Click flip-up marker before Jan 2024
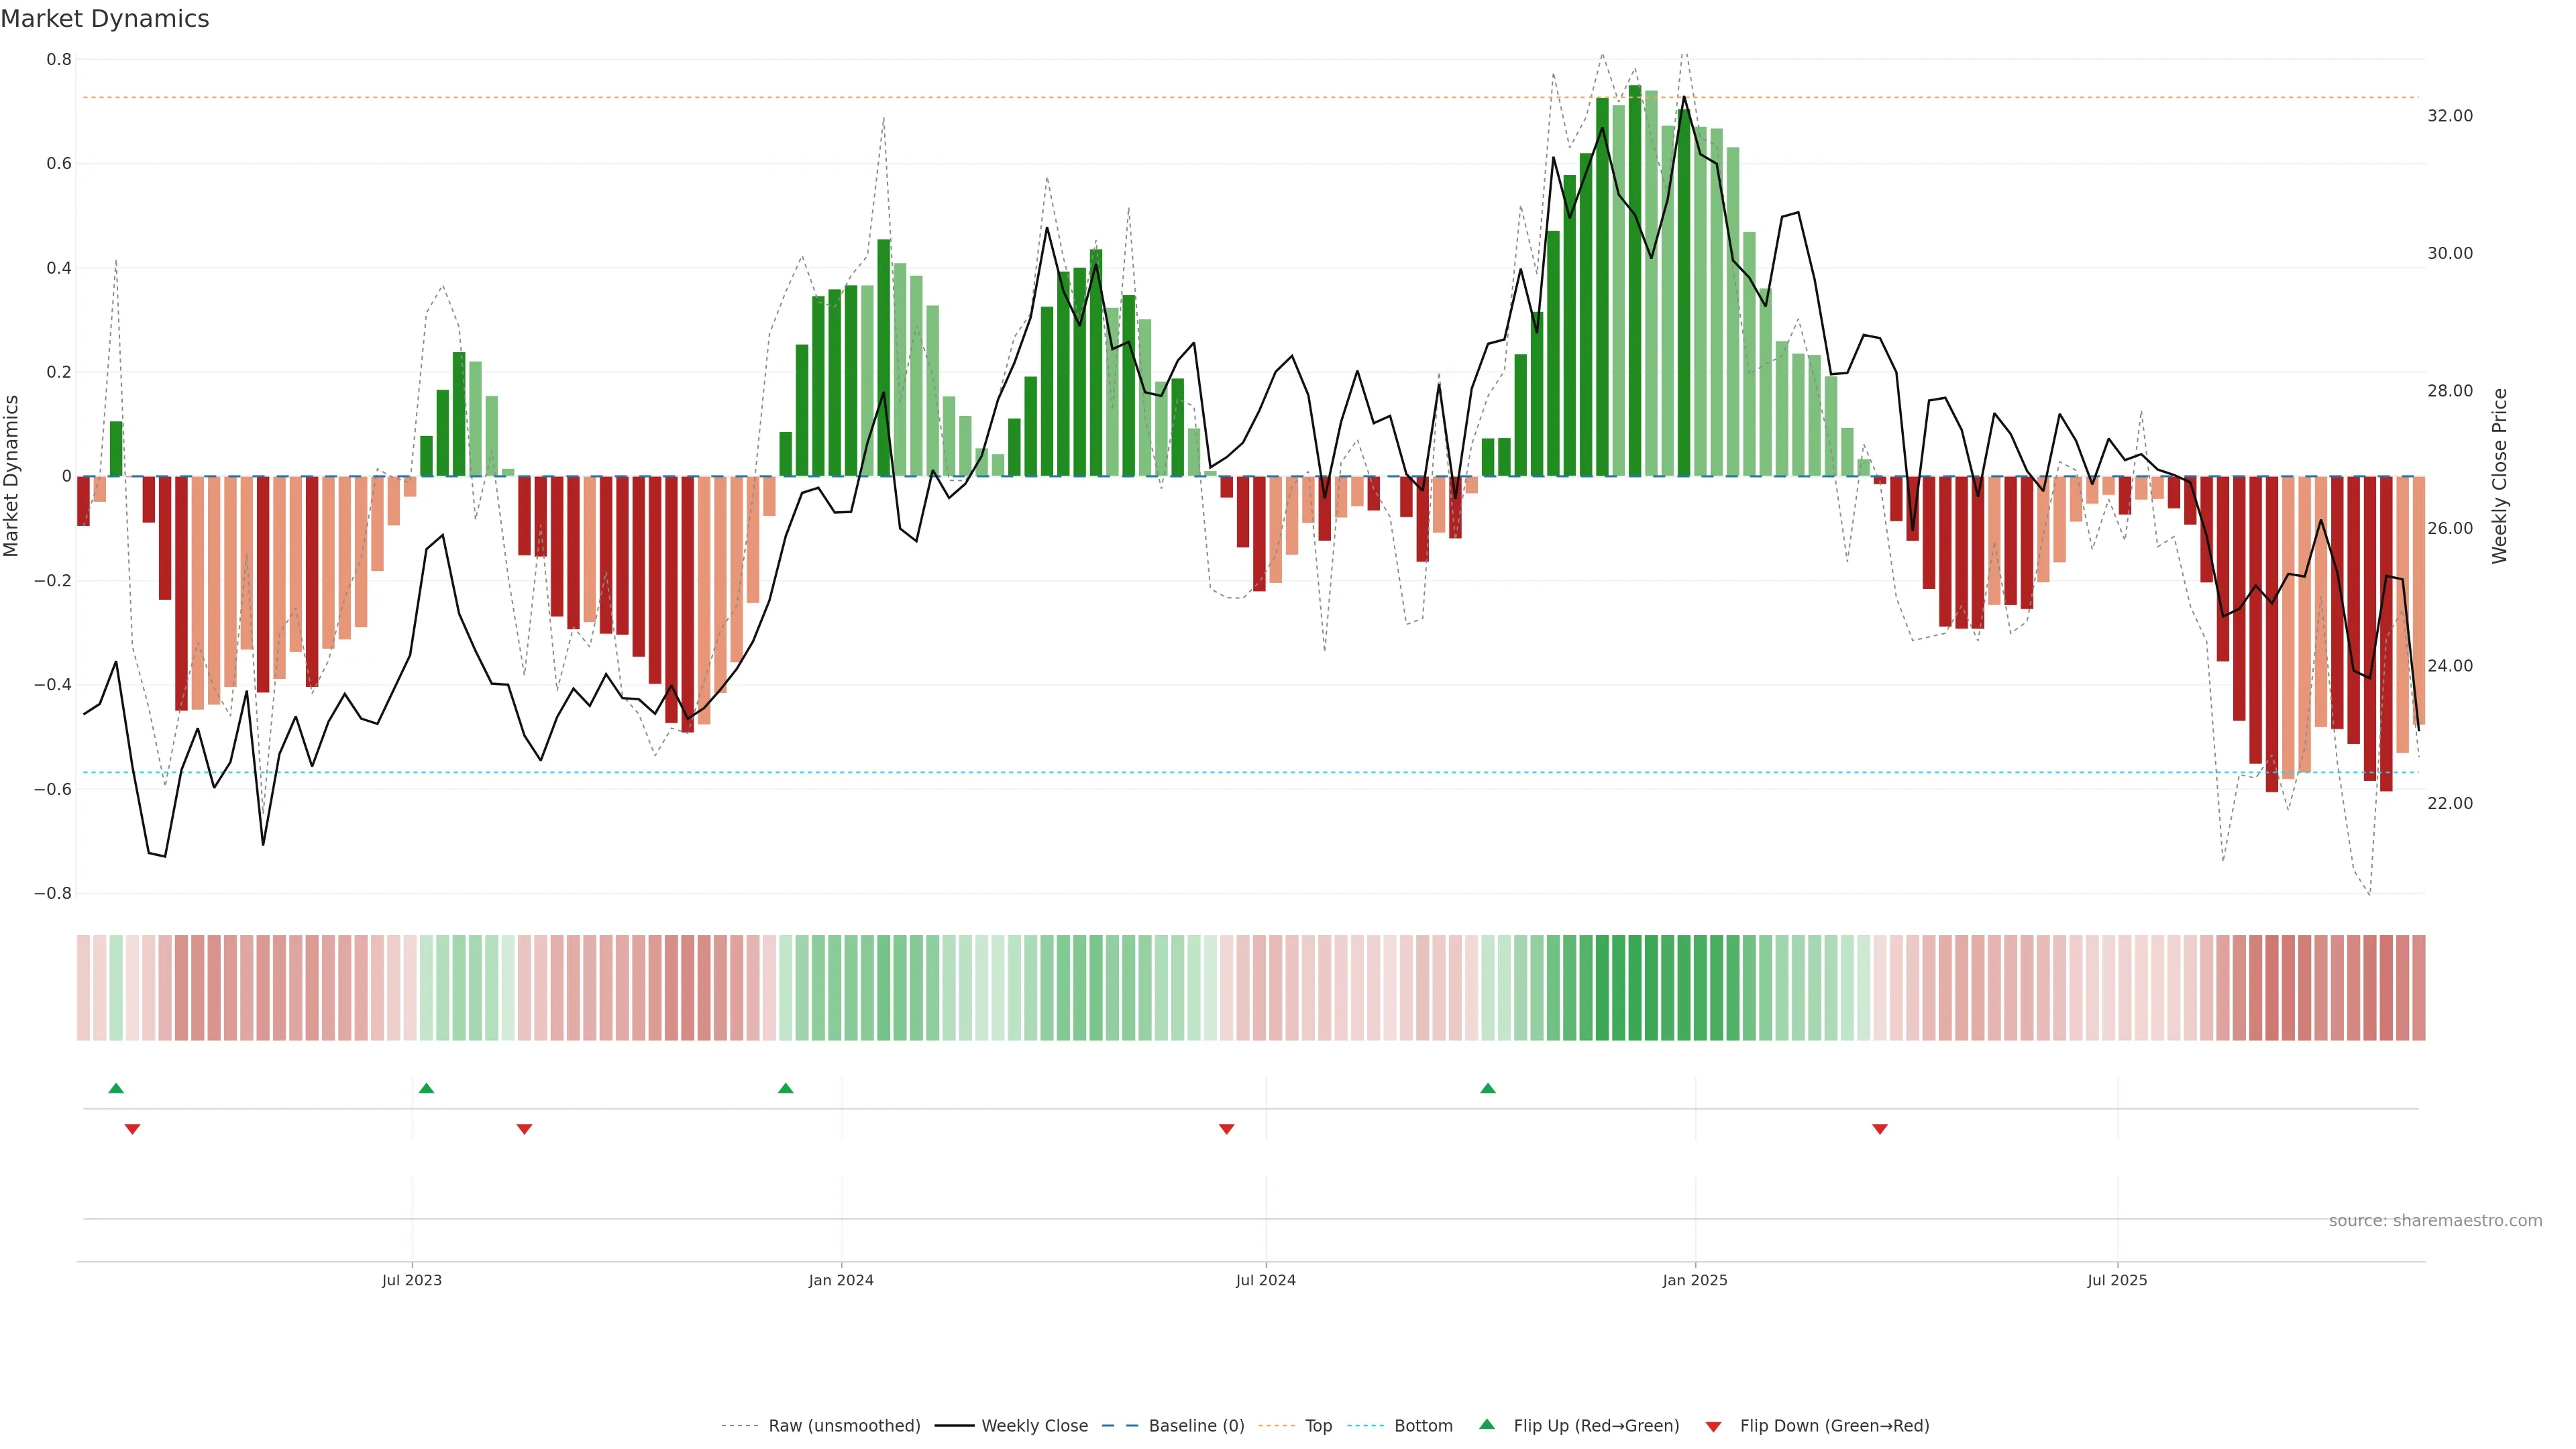This screenshot has width=2576, height=1449. tap(785, 1088)
